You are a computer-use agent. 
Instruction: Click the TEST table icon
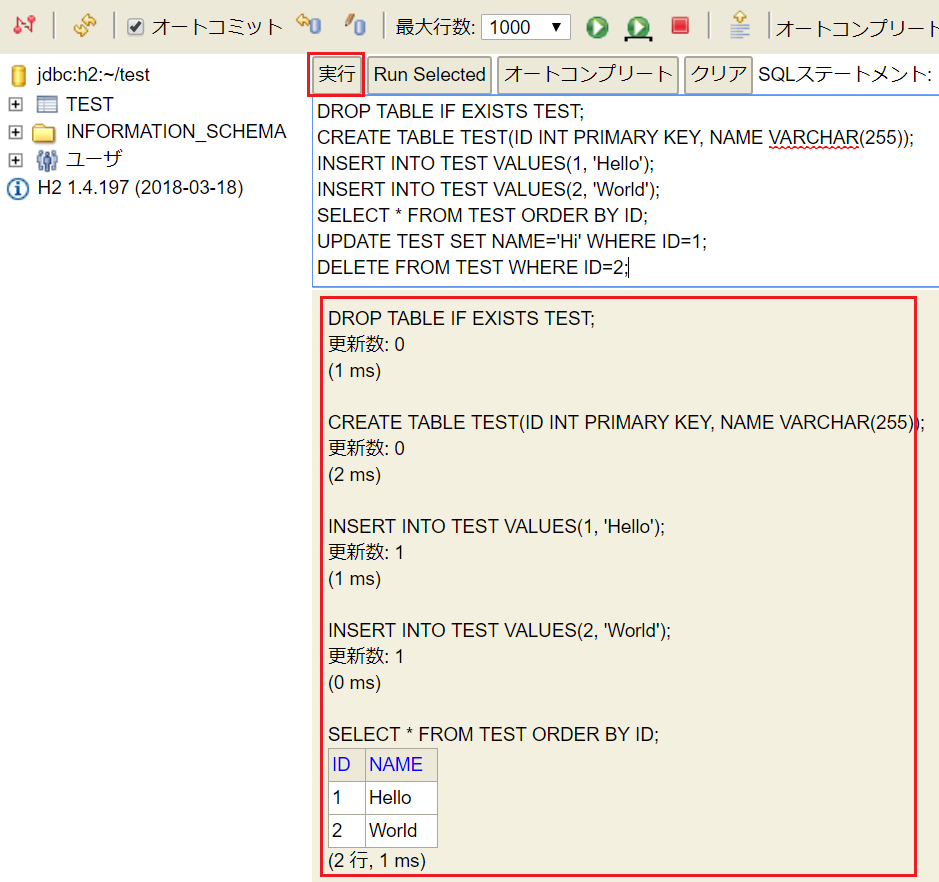(47, 104)
